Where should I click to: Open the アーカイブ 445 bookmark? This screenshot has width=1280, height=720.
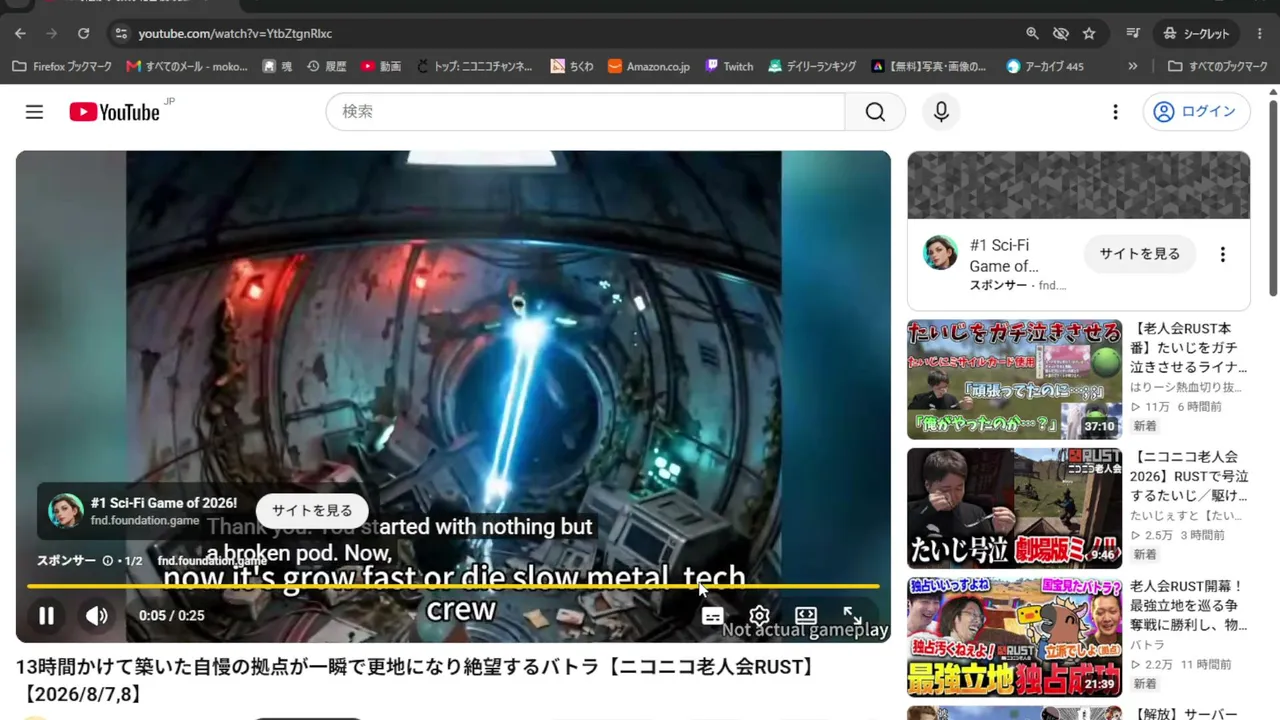(1045, 66)
